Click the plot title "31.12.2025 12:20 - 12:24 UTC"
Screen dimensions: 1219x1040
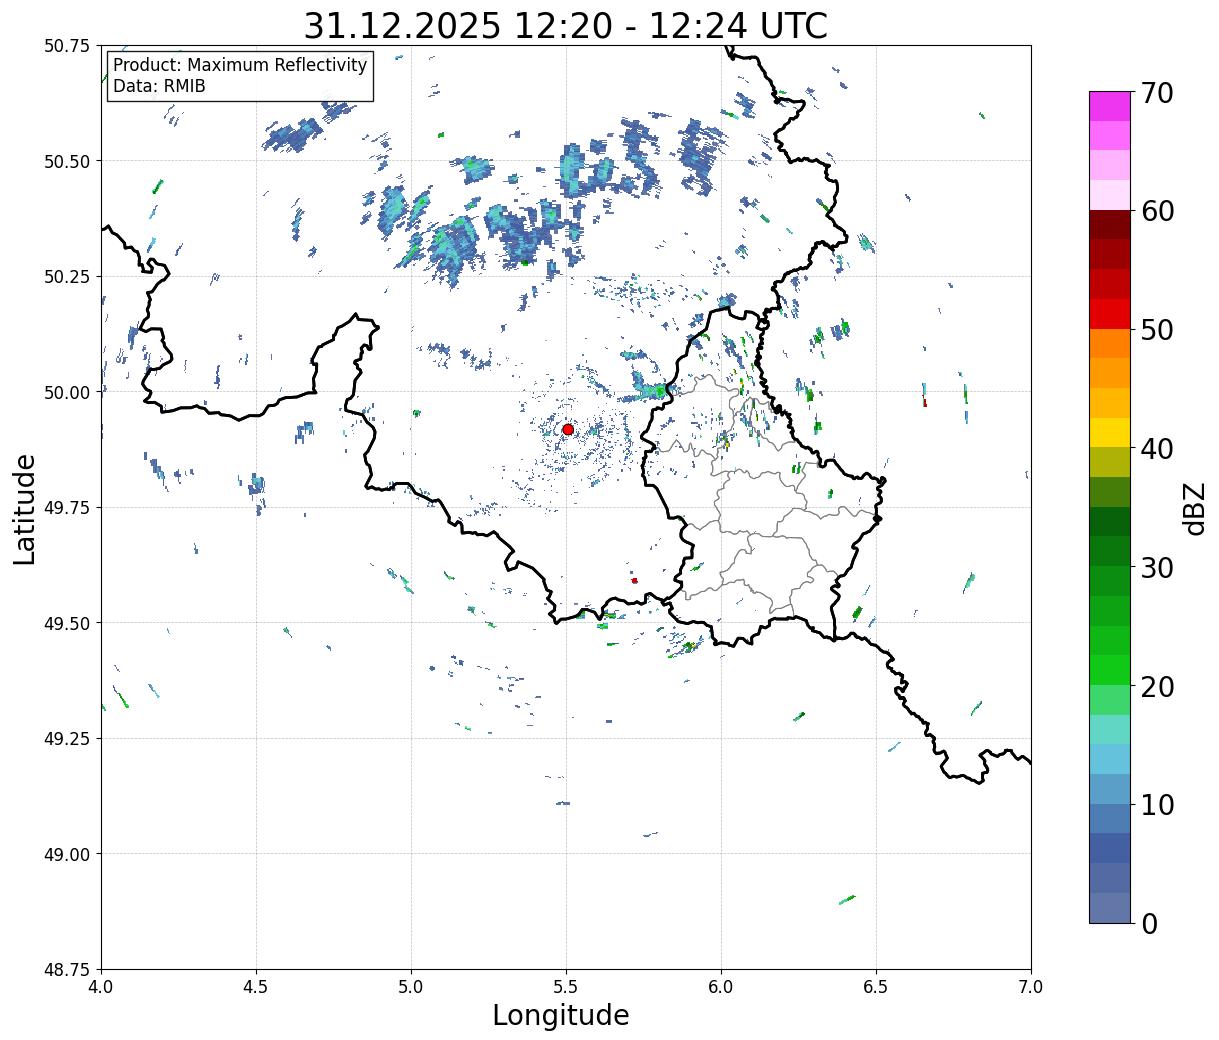(565, 25)
